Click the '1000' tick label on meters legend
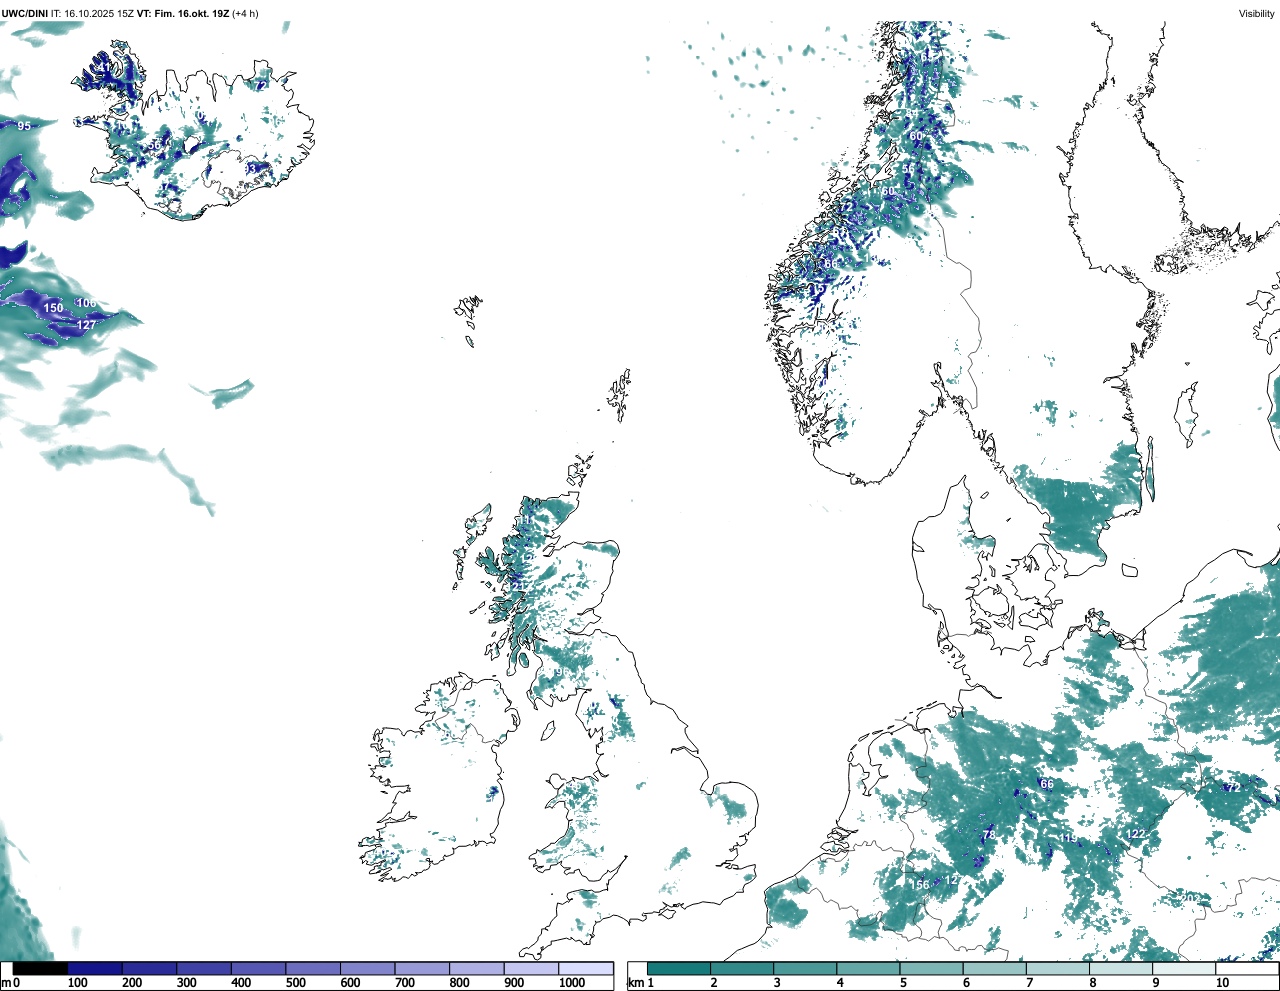This screenshot has height=991, width=1280. coord(572,983)
